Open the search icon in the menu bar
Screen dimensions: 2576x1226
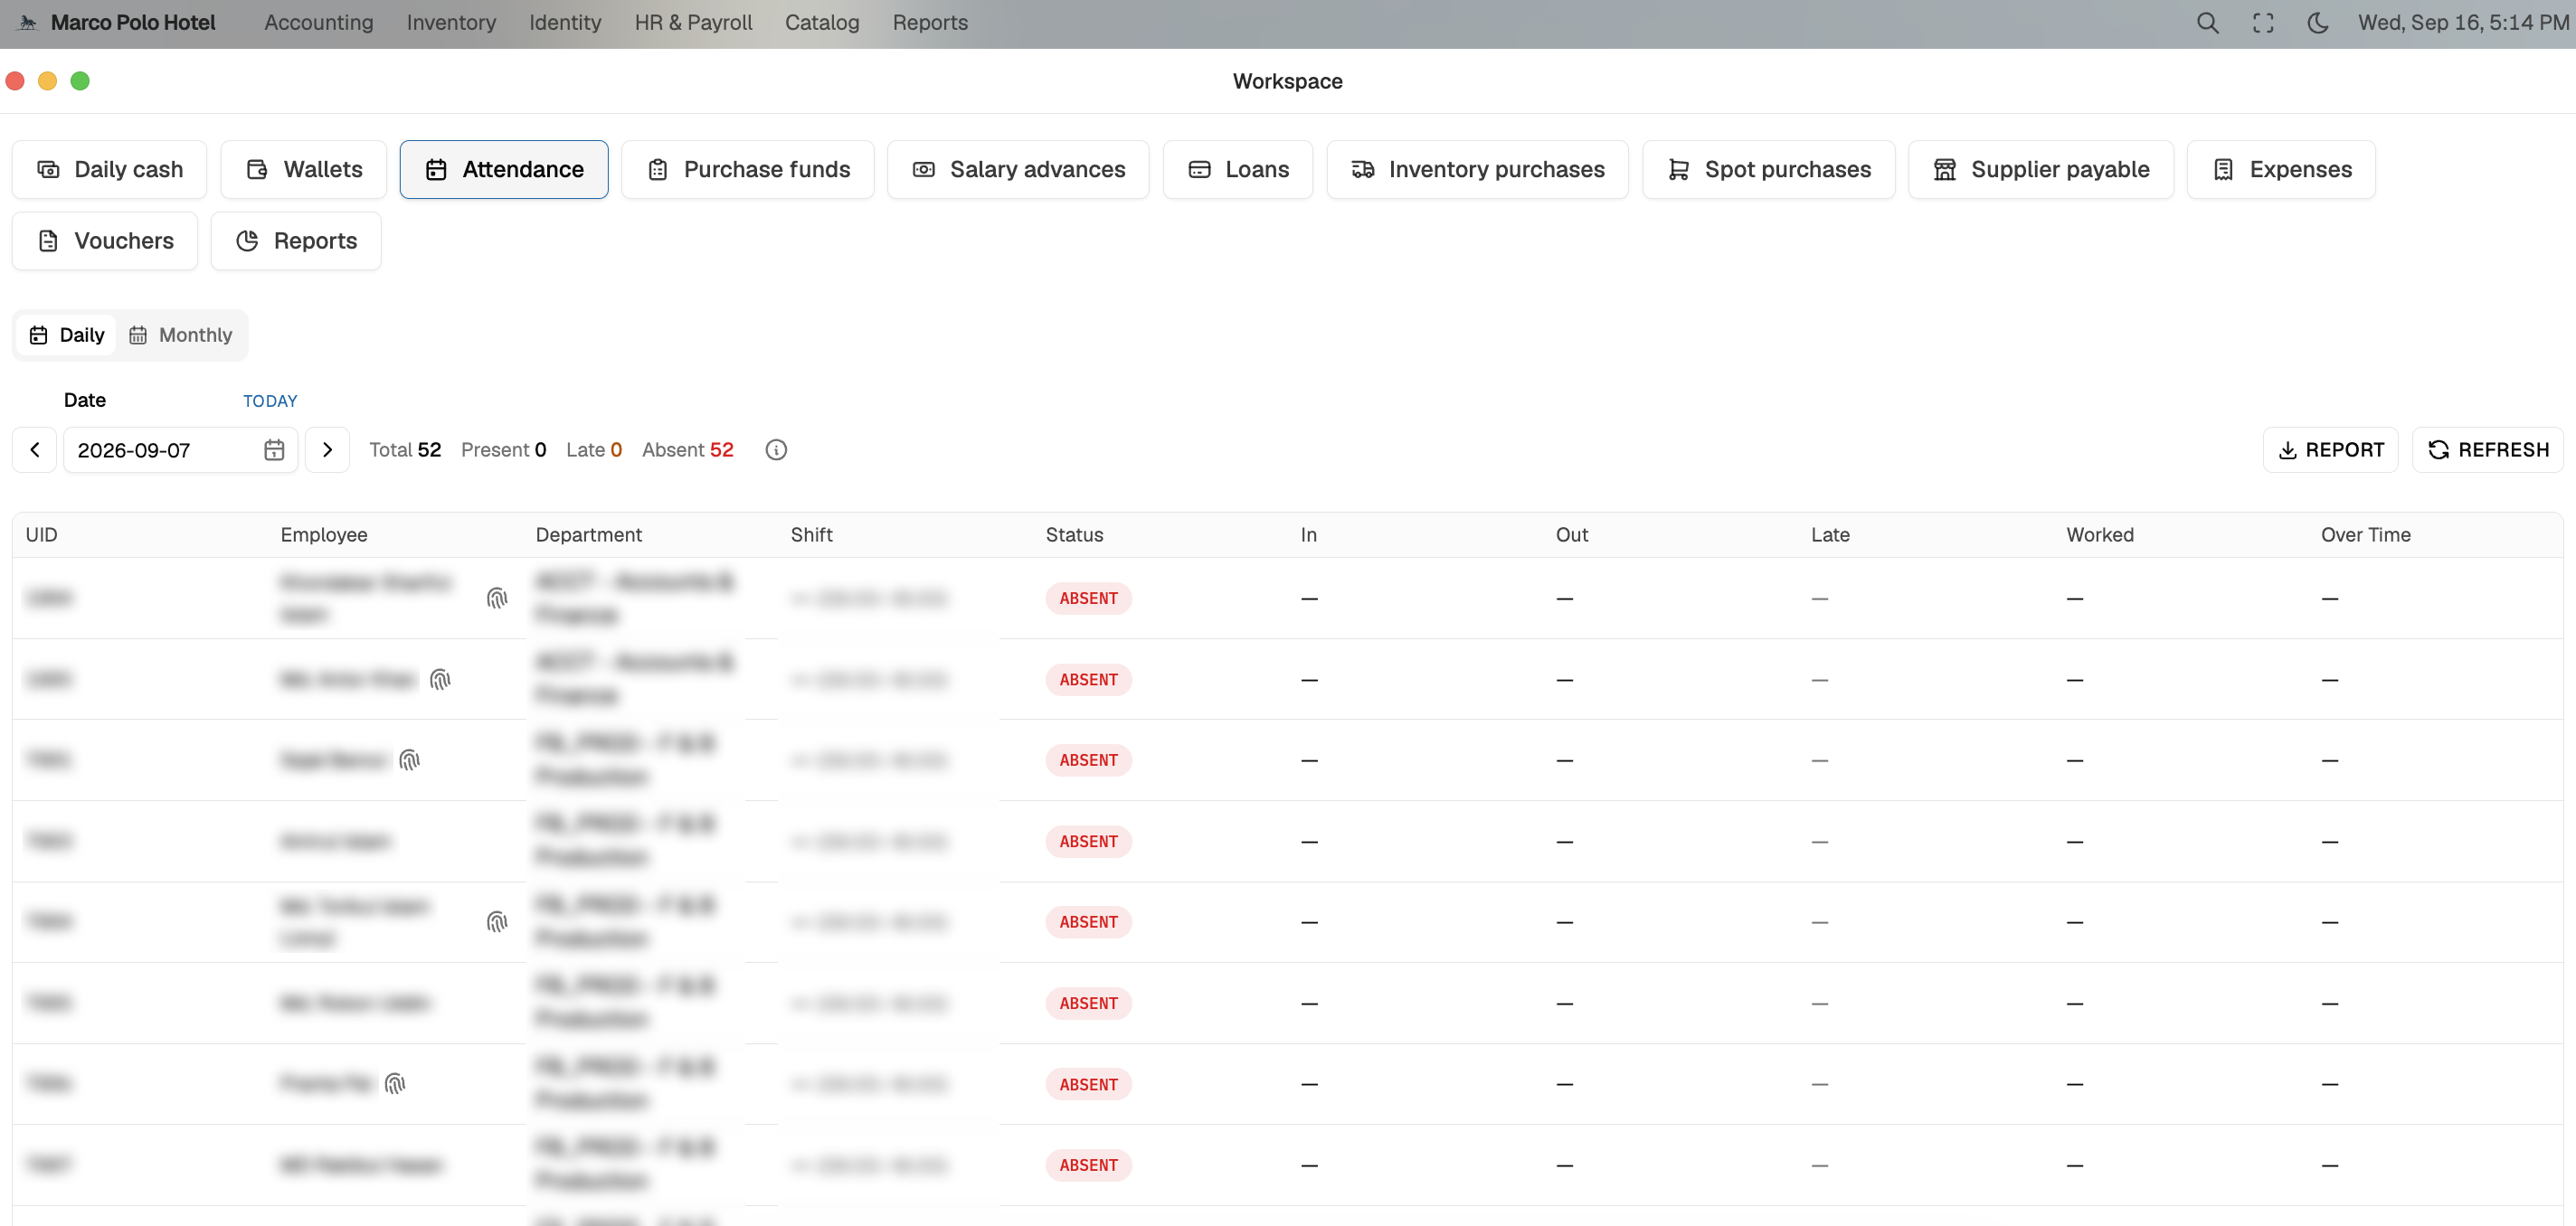2207,23
